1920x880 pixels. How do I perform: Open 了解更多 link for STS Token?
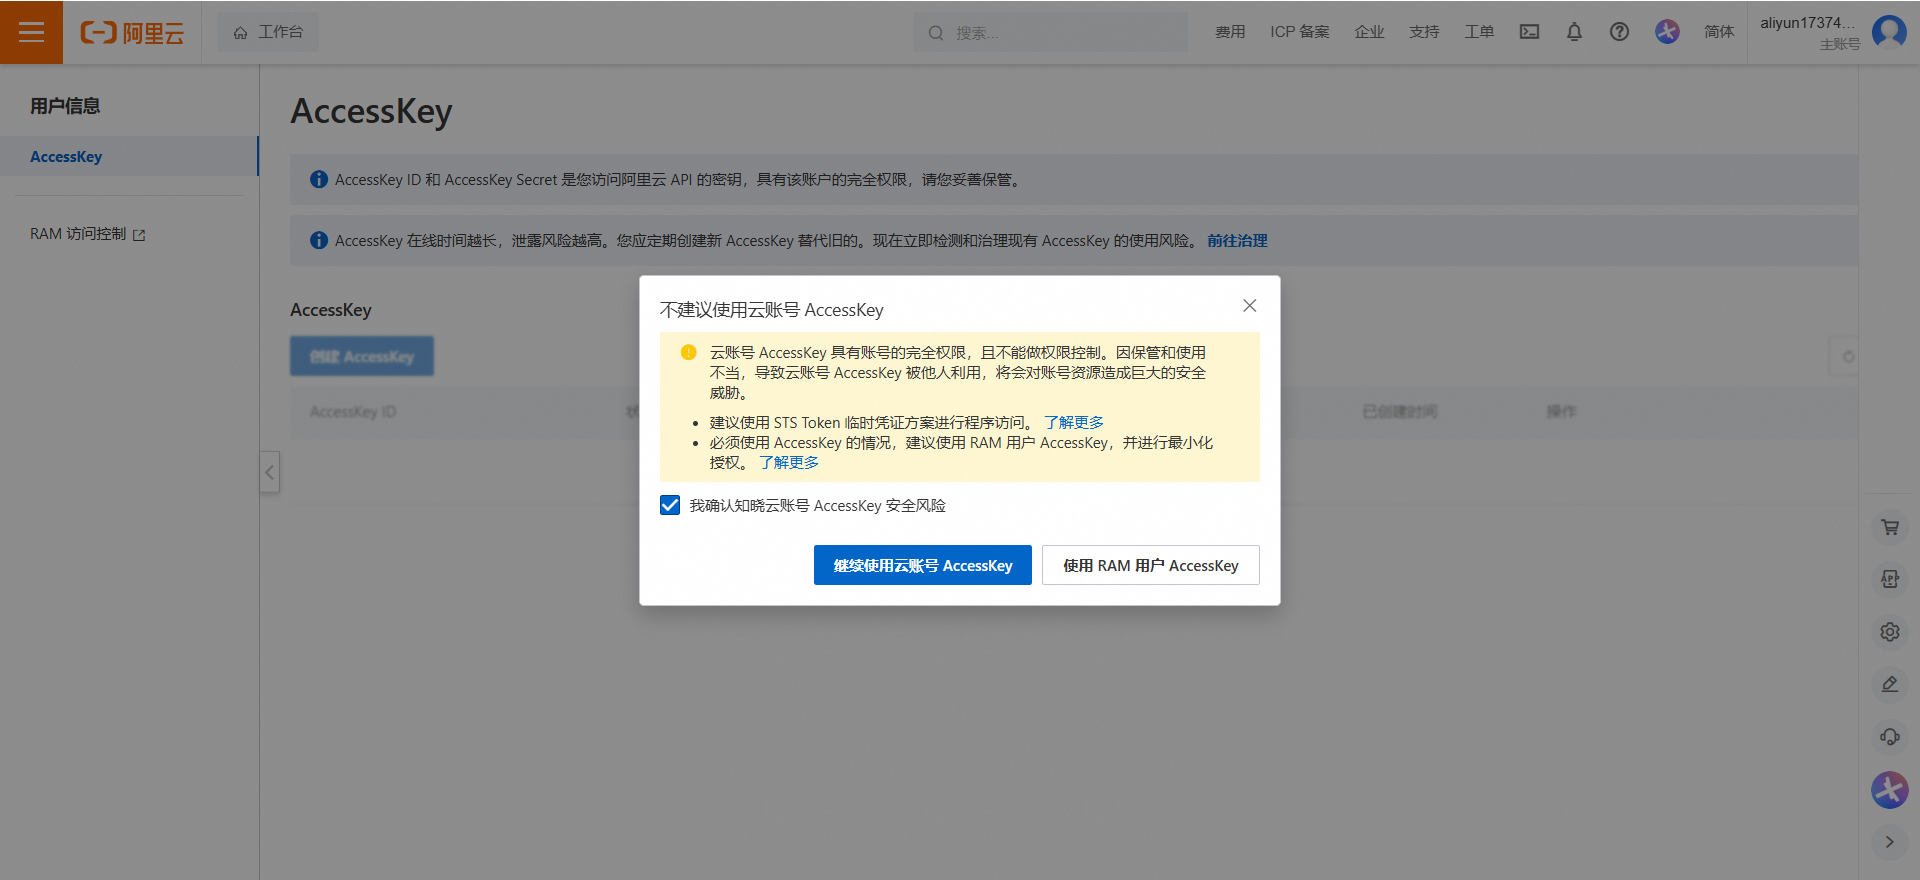[x=1073, y=423]
